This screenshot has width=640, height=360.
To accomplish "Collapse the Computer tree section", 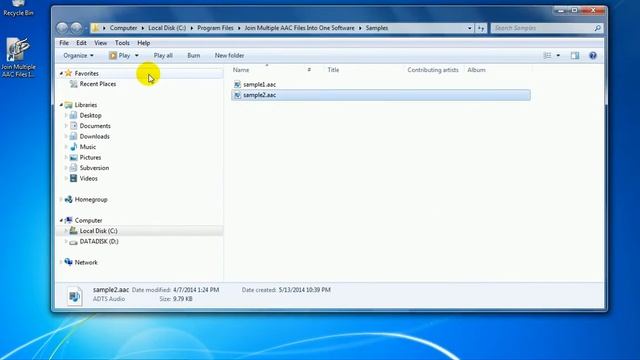I will tap(61, 220).
